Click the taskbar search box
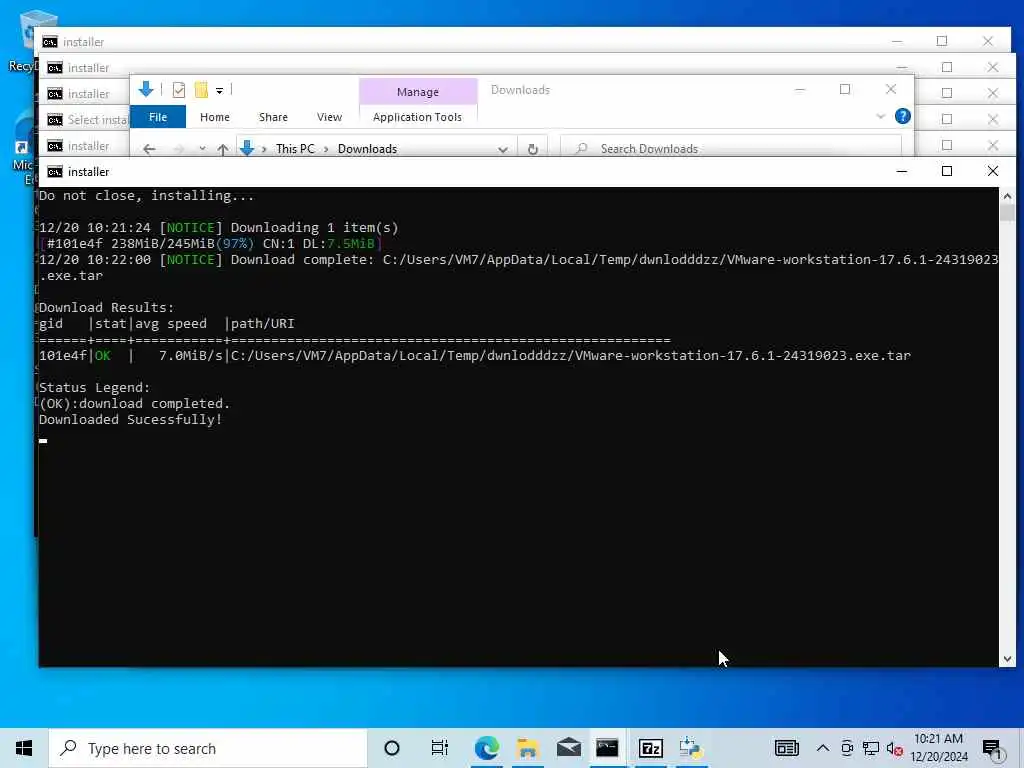 pos(208,748)
